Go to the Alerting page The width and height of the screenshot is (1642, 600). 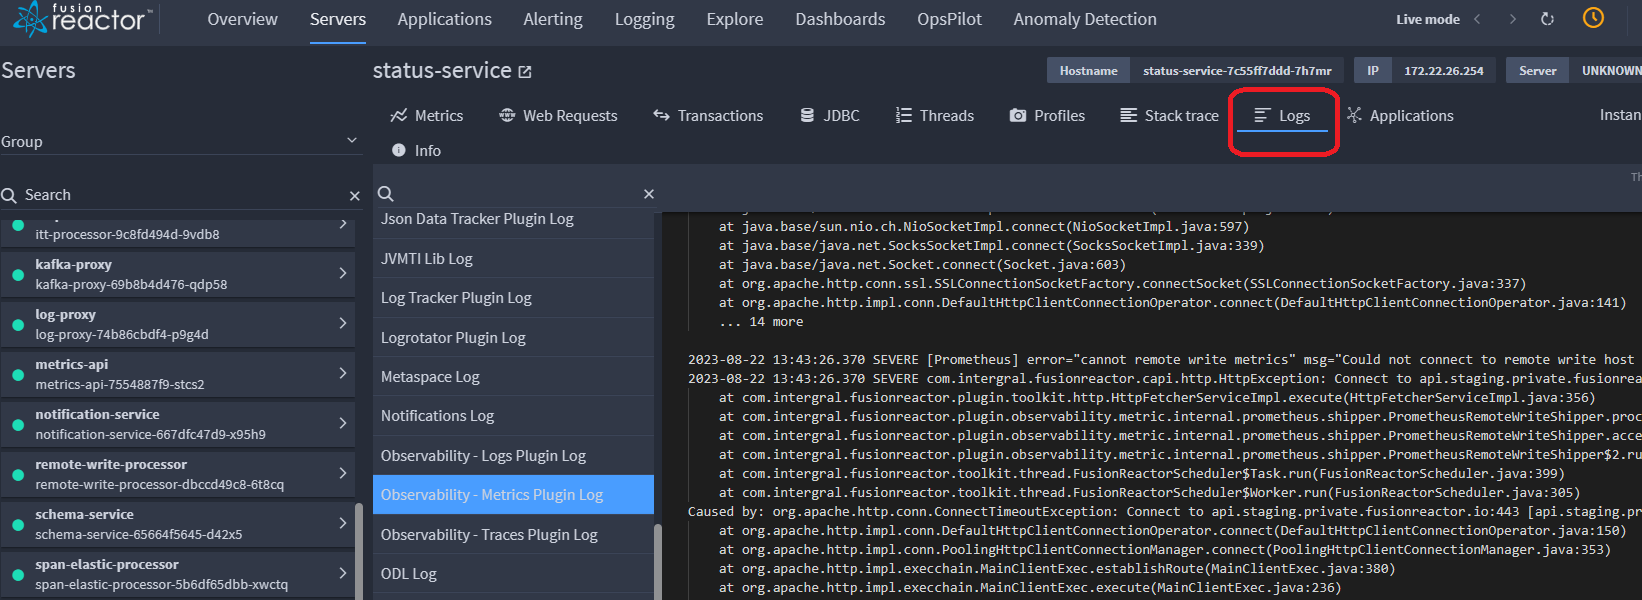(x=553, y=19)
